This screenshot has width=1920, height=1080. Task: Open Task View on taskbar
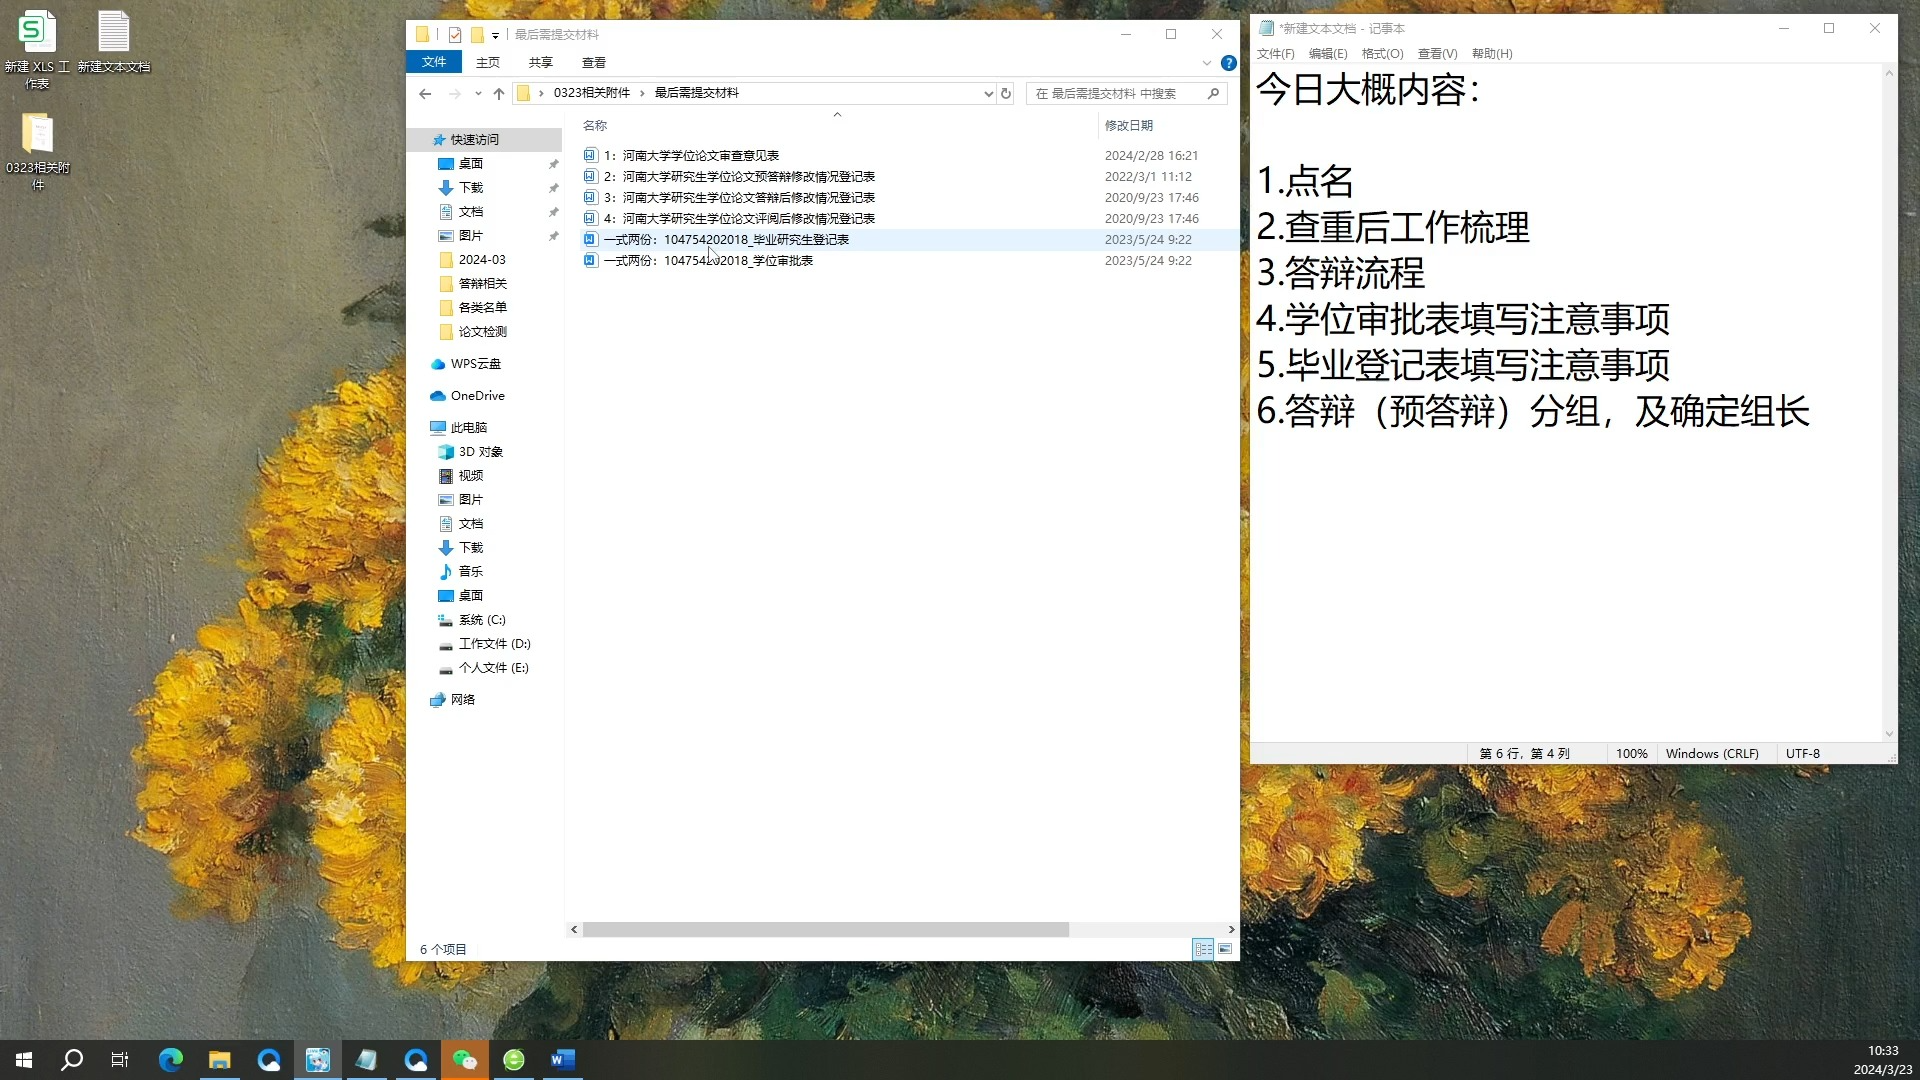click(x=120, y=1060)
